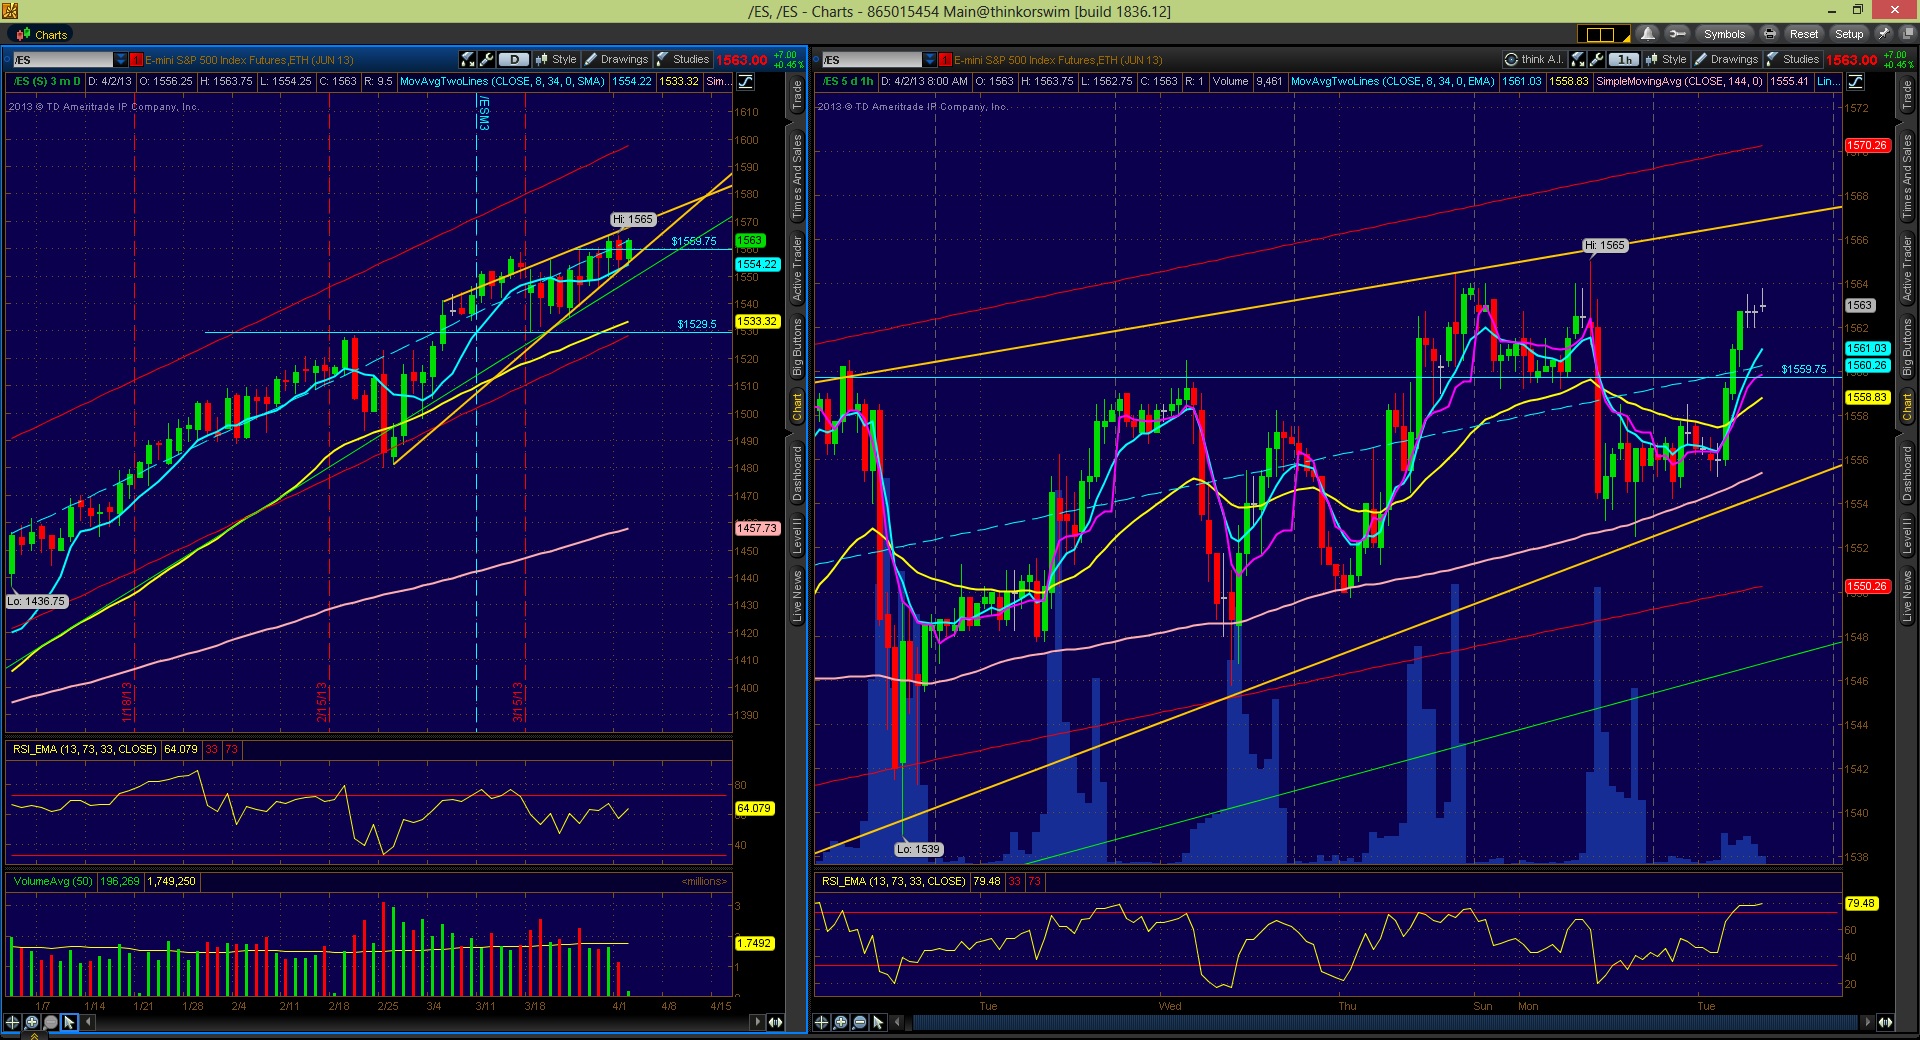Open Times And Sales side tab on left chart
1920x1040 pixels.
click(x=797, y=177)
